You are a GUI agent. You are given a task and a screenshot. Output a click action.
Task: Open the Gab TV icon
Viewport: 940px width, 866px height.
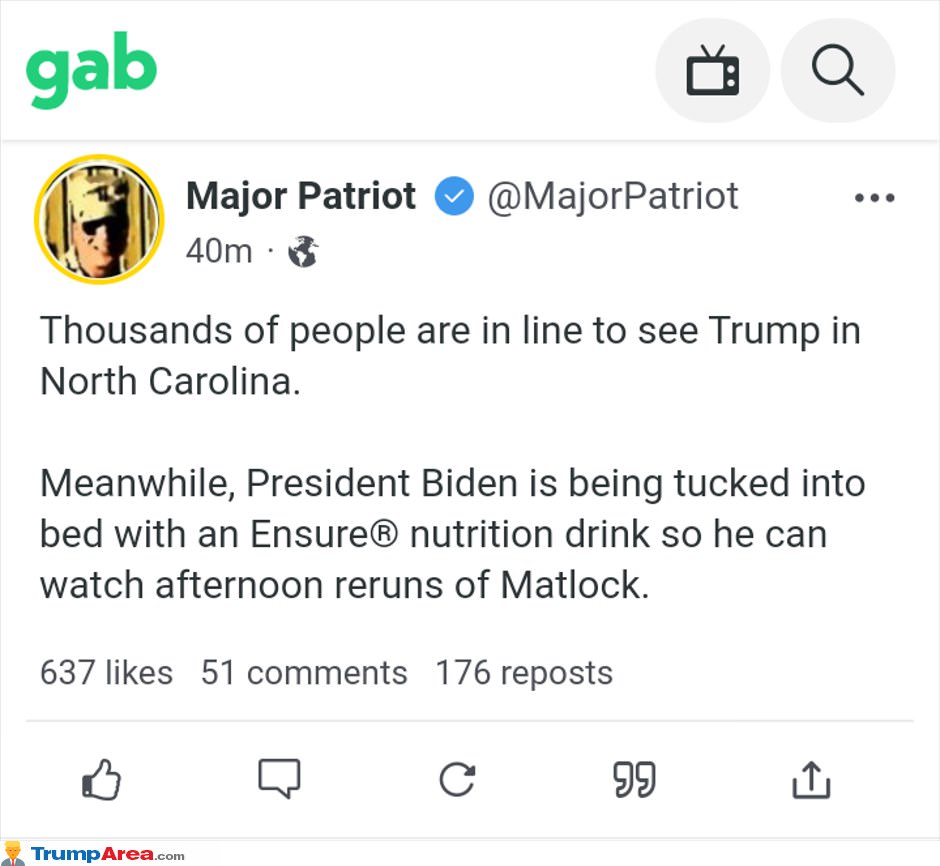coord(712,71)
